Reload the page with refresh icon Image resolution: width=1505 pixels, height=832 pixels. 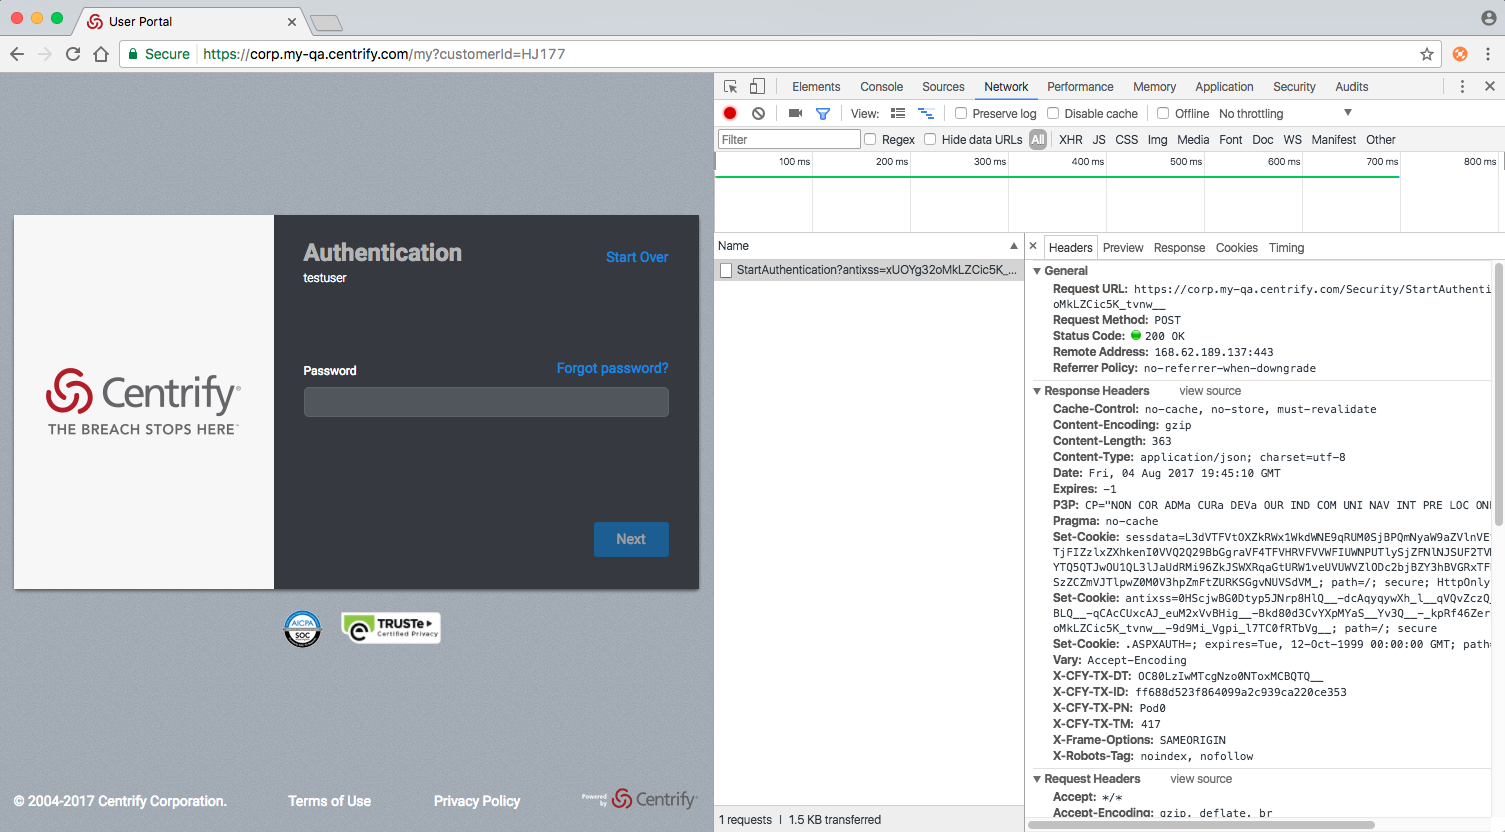tap(73, 54)
